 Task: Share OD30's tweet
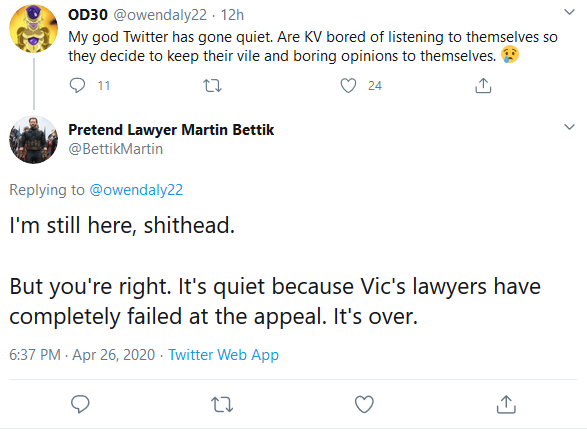pyautogui.click(x=483, y=86)
